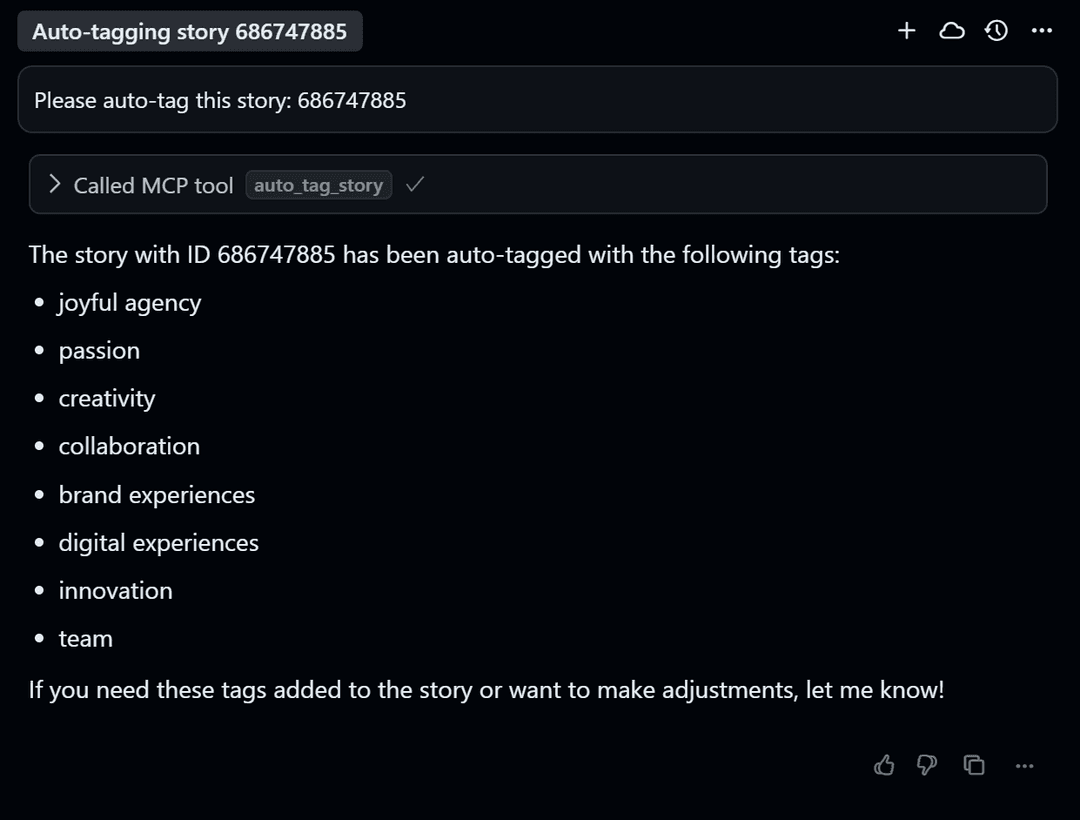Select the Auto-tagging story title chip
Screen dimensions: 1080x820
point(190,30)
